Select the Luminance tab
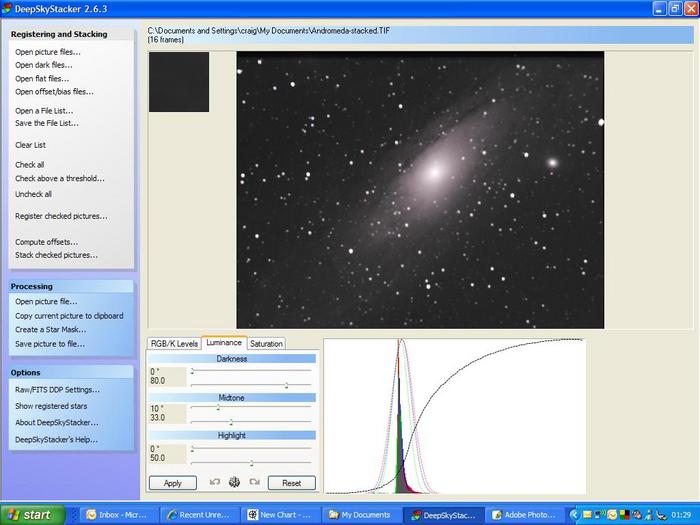This screenshot has height=525, width=700. pos(224,342)
